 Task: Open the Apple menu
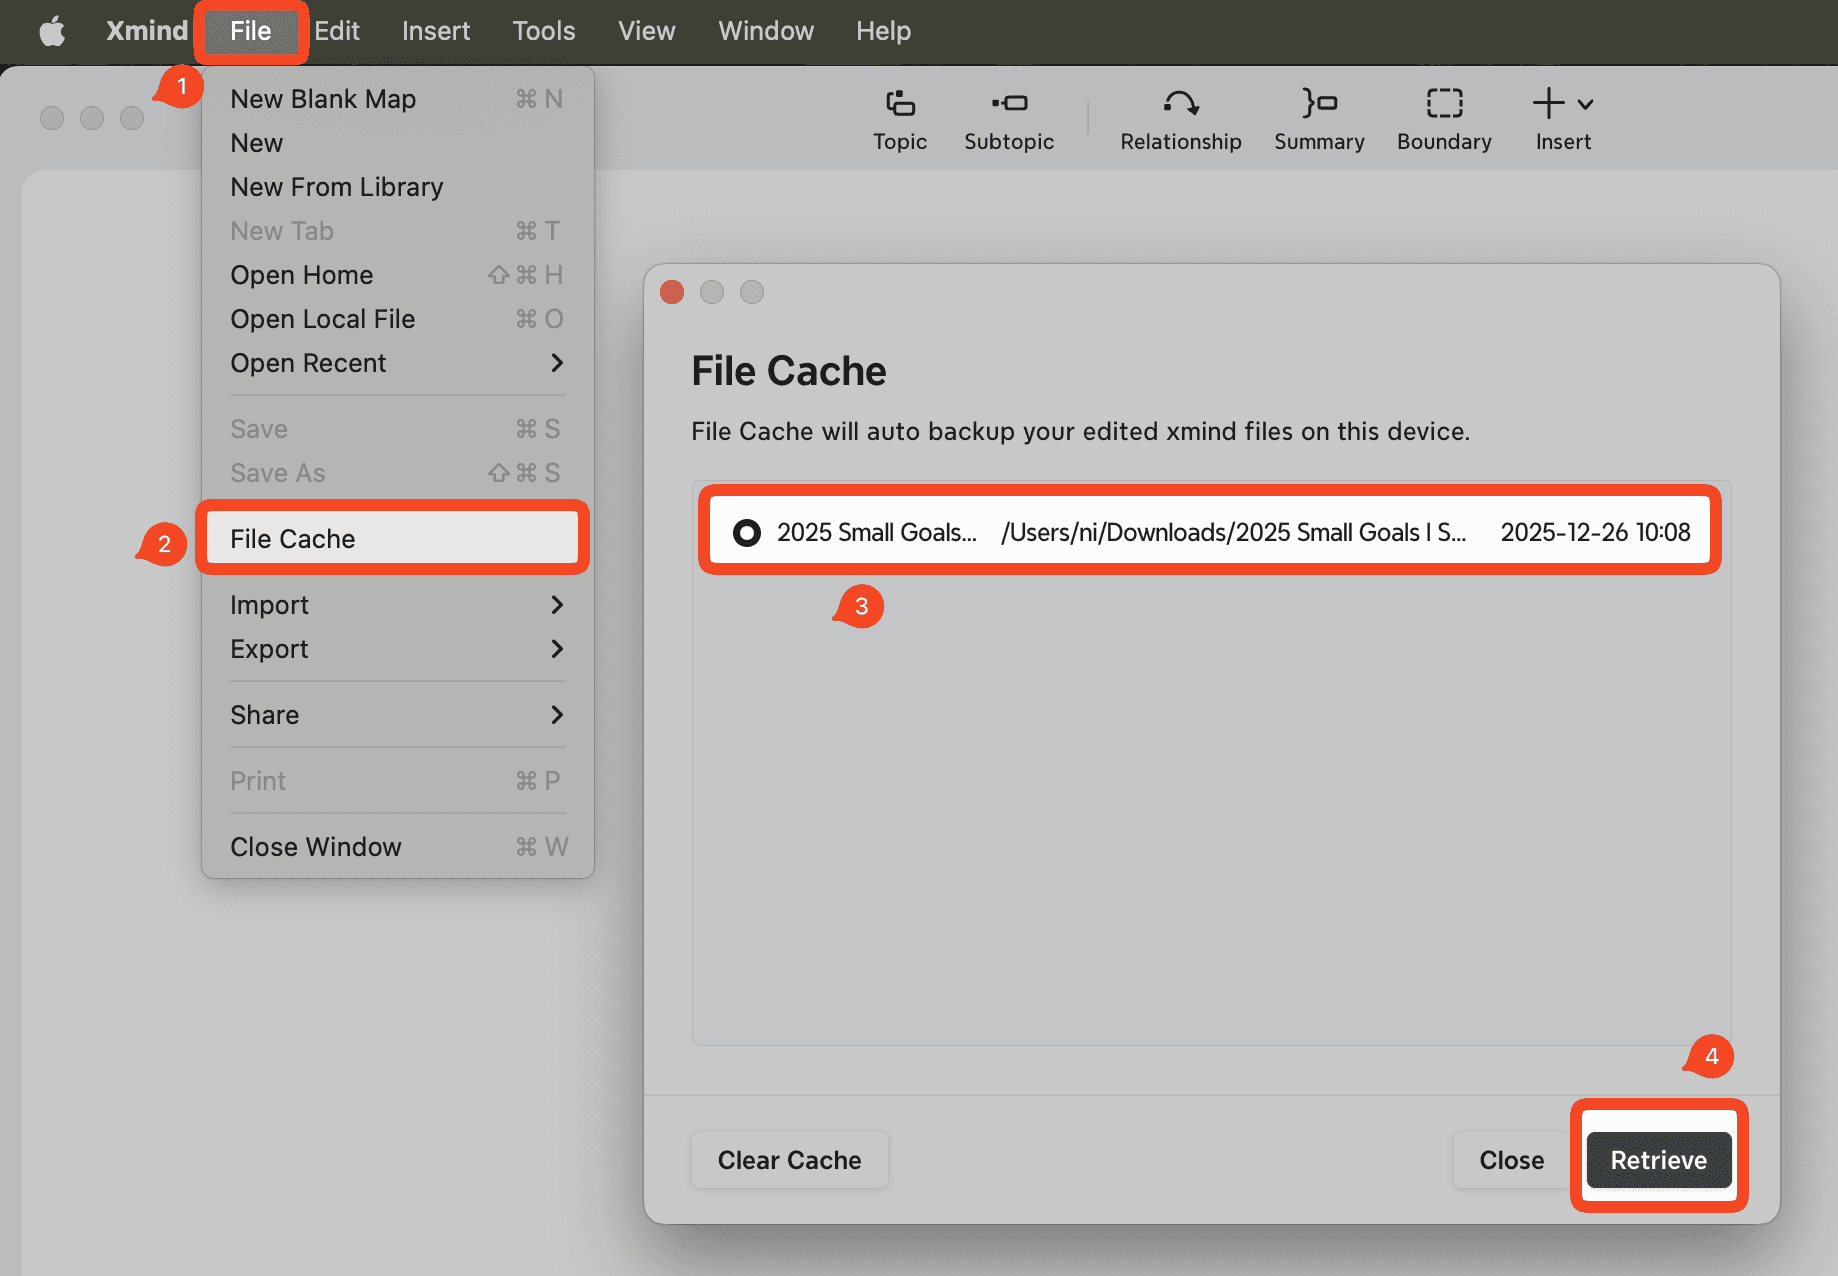pyautogui.click(x=52, y=31)
